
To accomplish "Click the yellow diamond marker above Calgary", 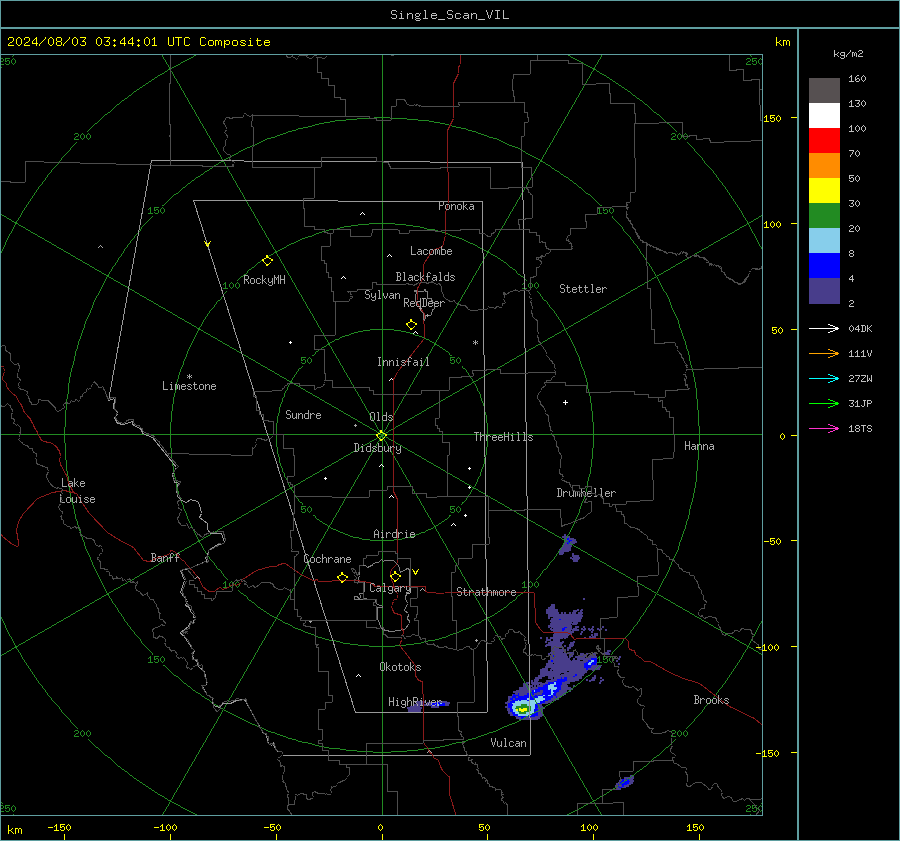I will coord(395,576).
